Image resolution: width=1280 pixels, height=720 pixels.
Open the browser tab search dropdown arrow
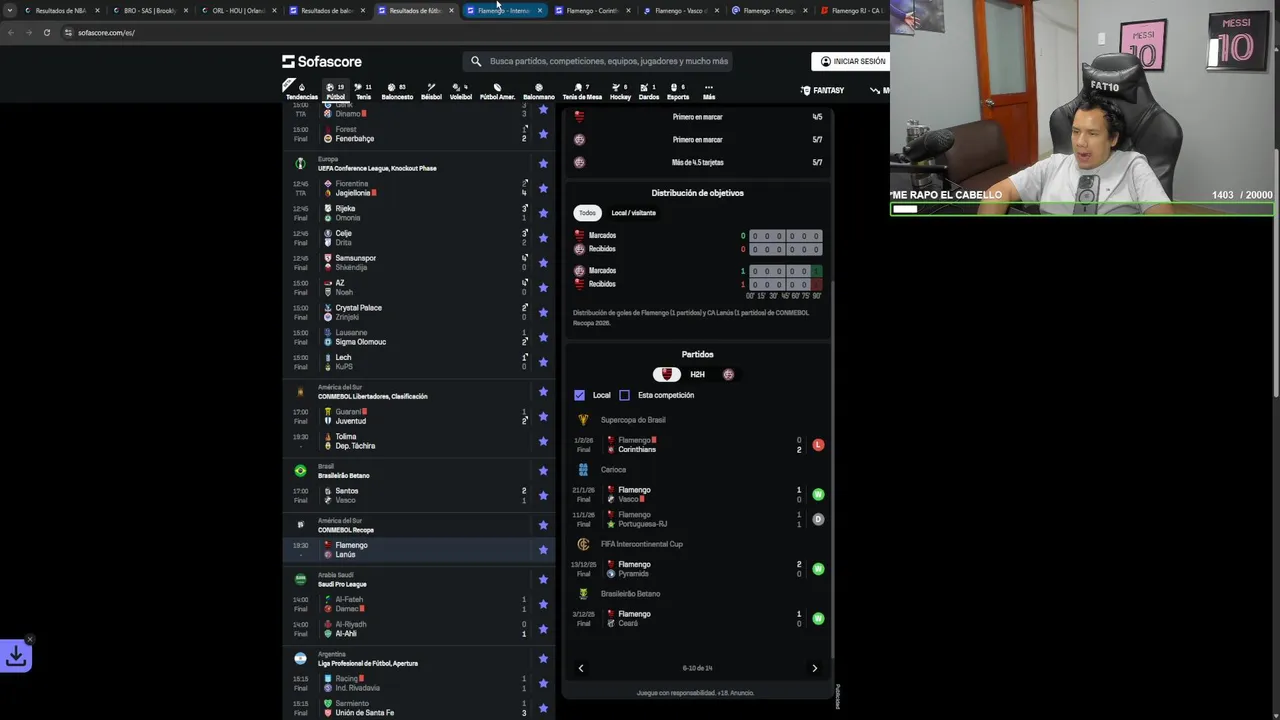coord(10,10)
